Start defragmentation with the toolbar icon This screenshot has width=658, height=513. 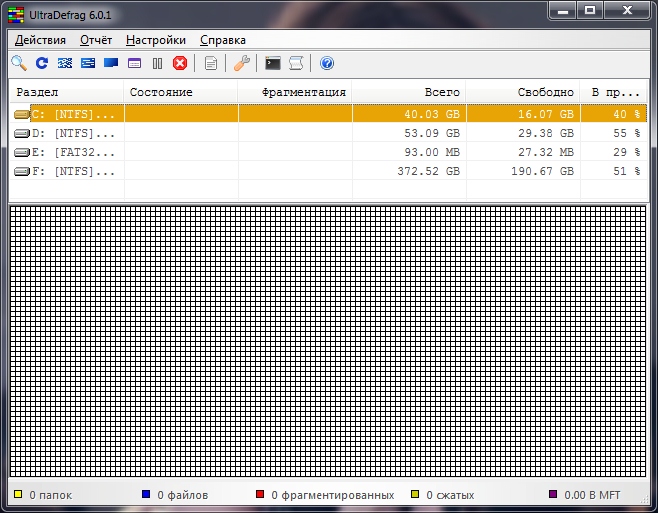[65, 63]
